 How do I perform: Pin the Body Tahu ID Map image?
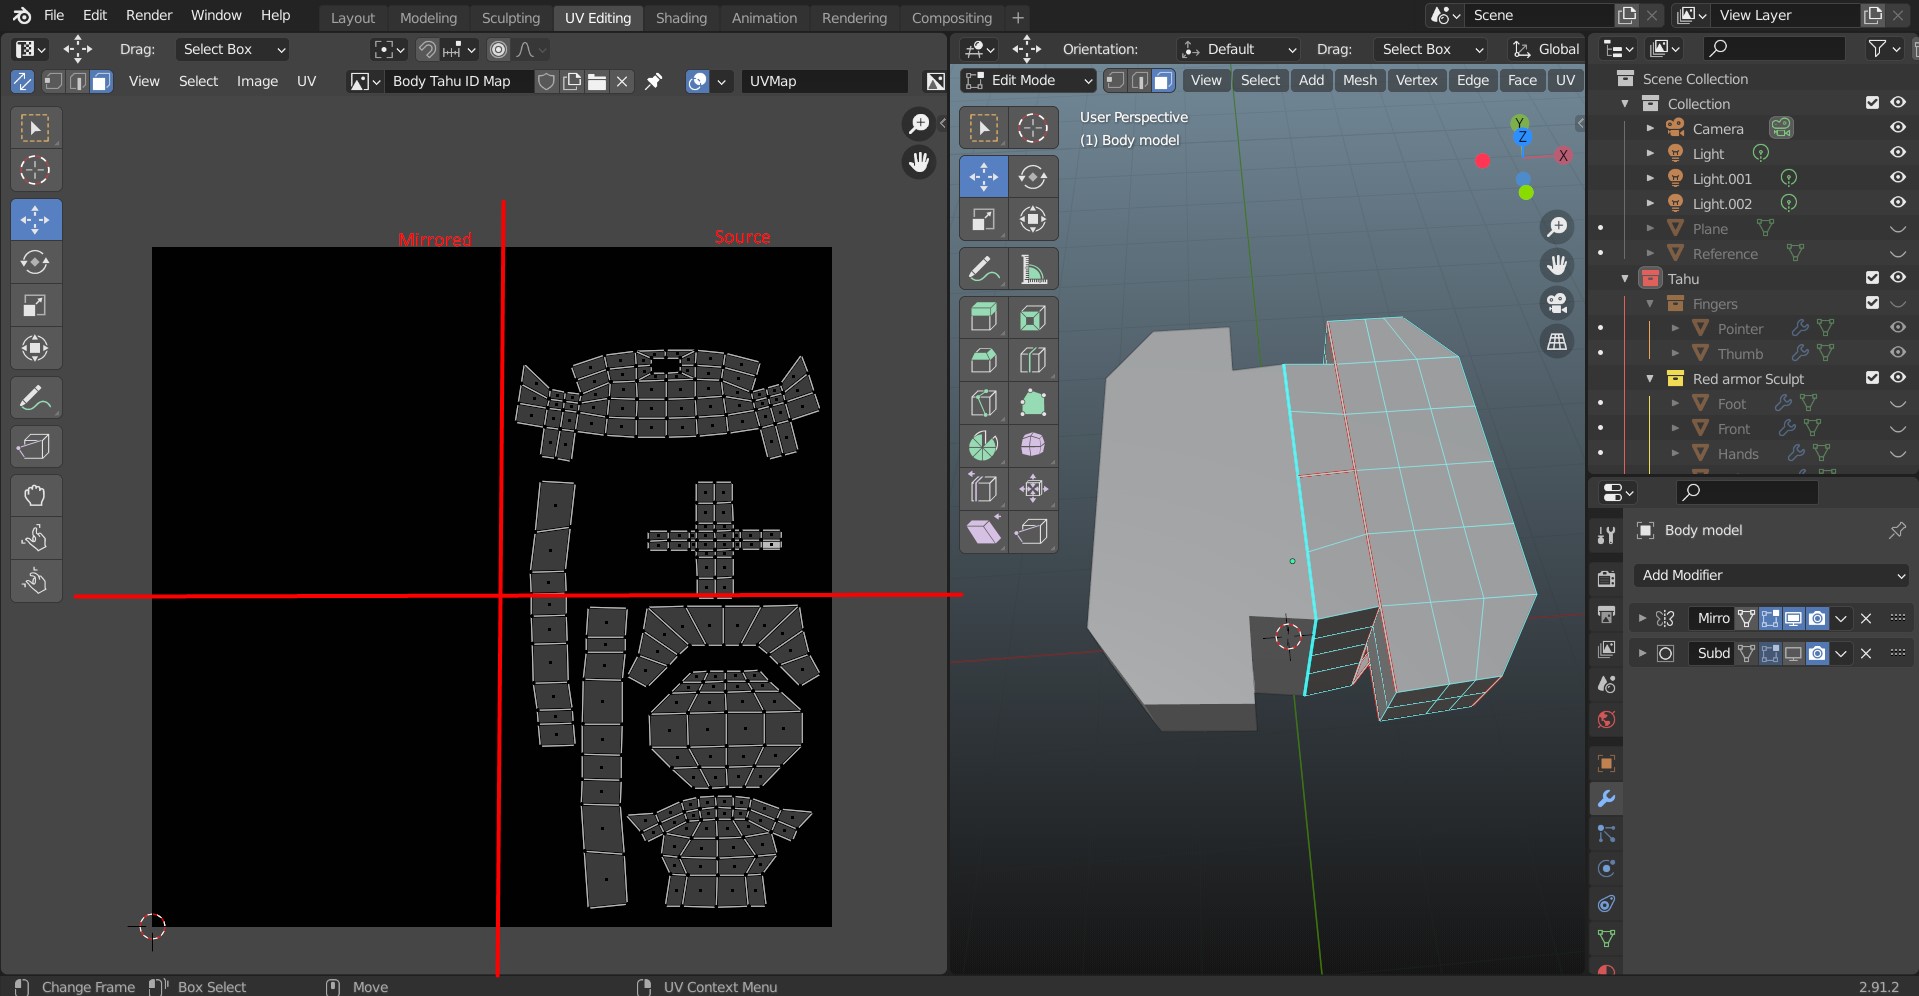click(654, 82)
